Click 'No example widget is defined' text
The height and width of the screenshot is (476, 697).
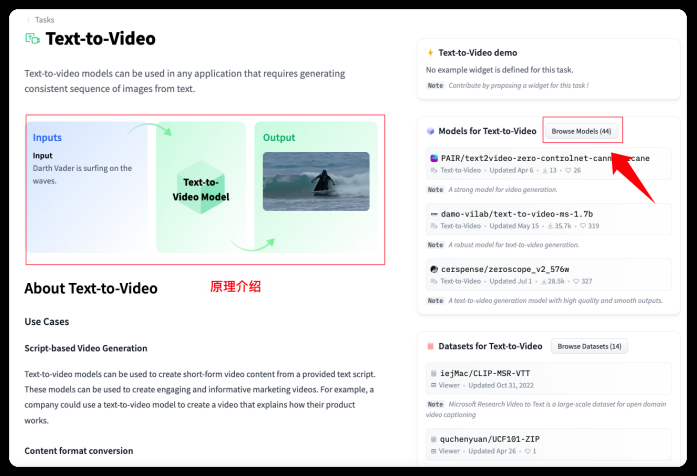[500, 70]
